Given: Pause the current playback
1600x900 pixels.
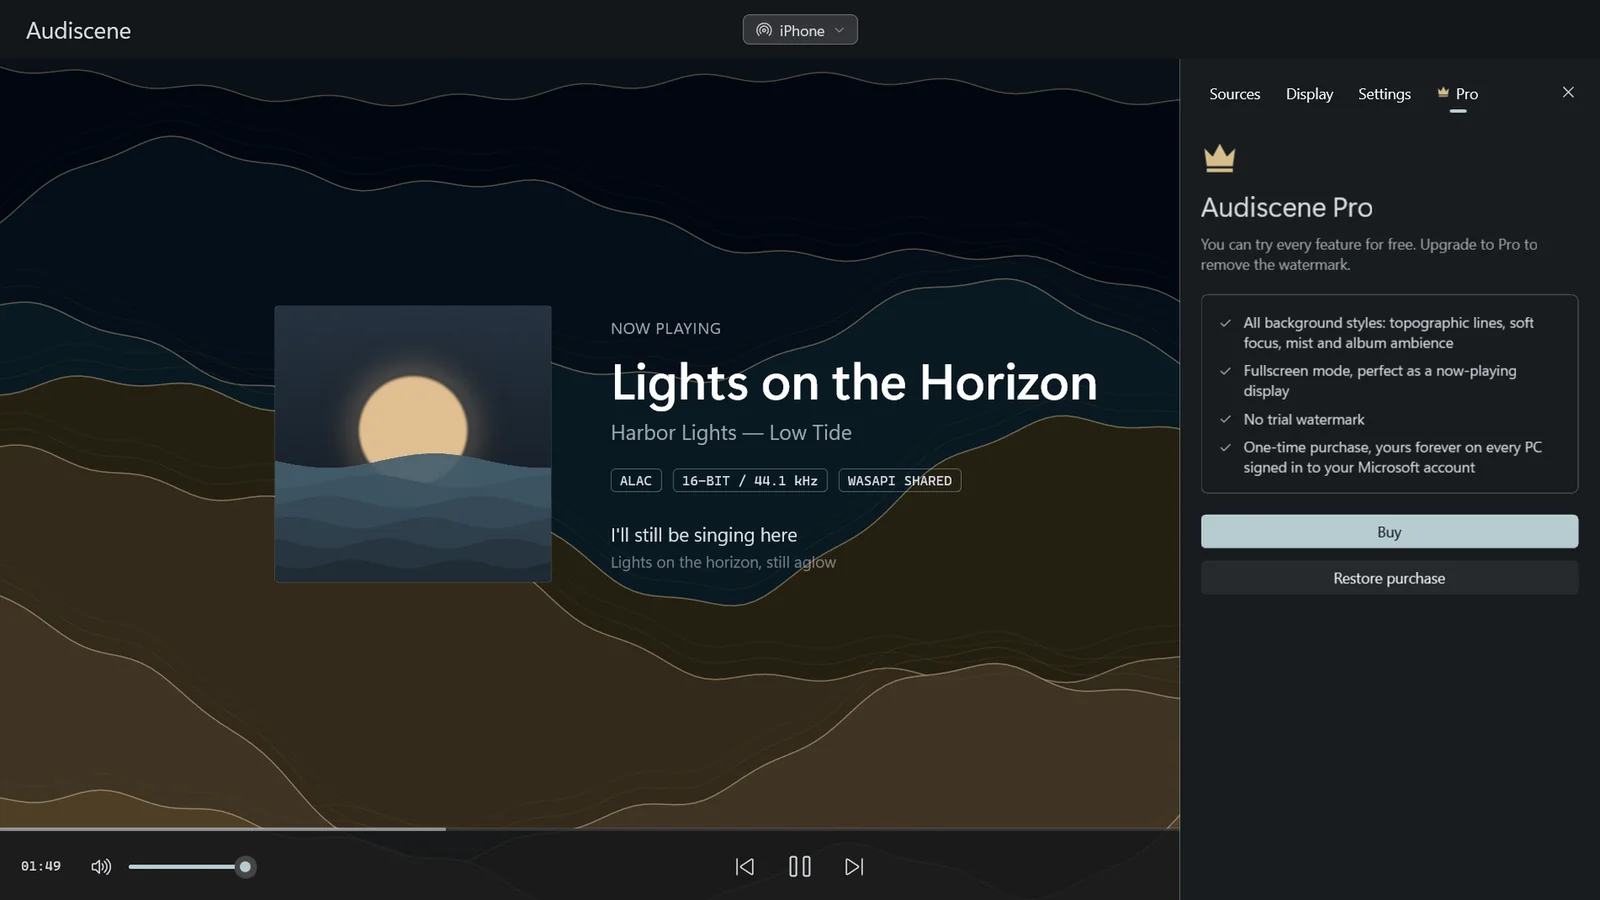Looking at the screenshot, I should [800, 867].
